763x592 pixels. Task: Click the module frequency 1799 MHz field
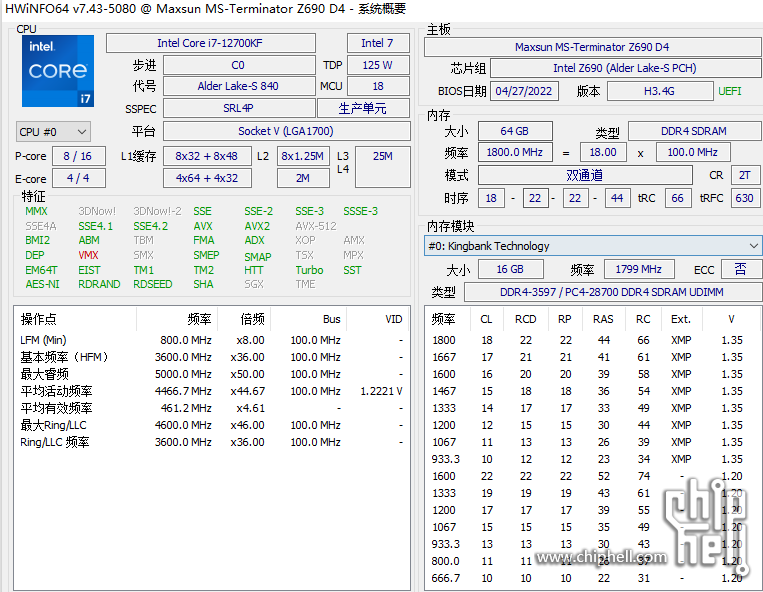pos(639,269)
